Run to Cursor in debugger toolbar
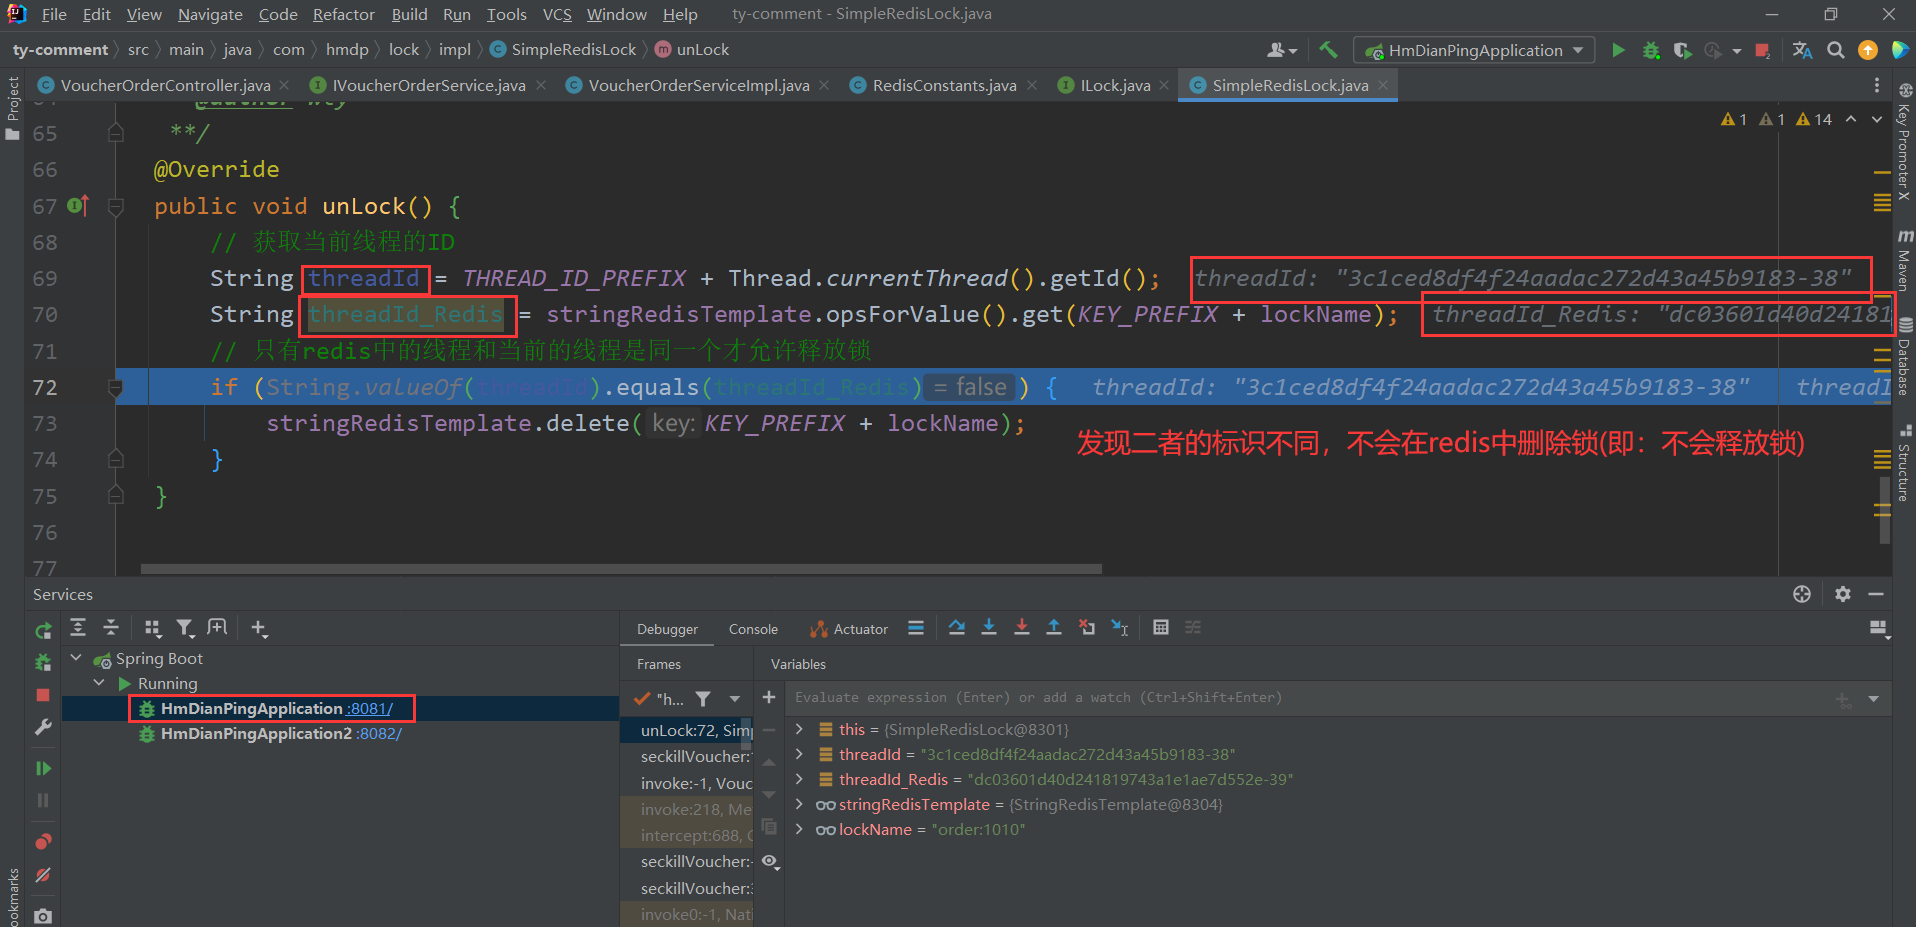 pyautogui.click(x=1120, y=628)
